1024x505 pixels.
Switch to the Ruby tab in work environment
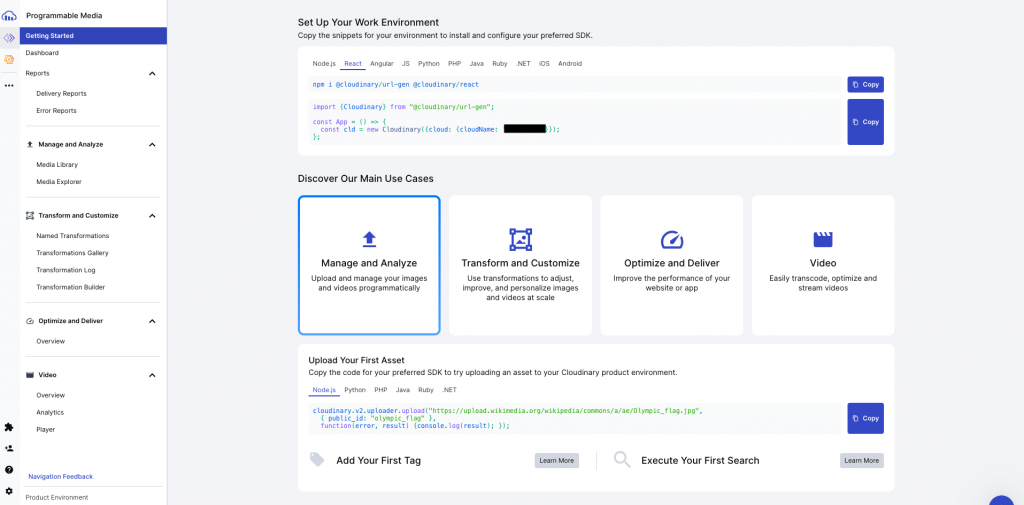point(500,63)
